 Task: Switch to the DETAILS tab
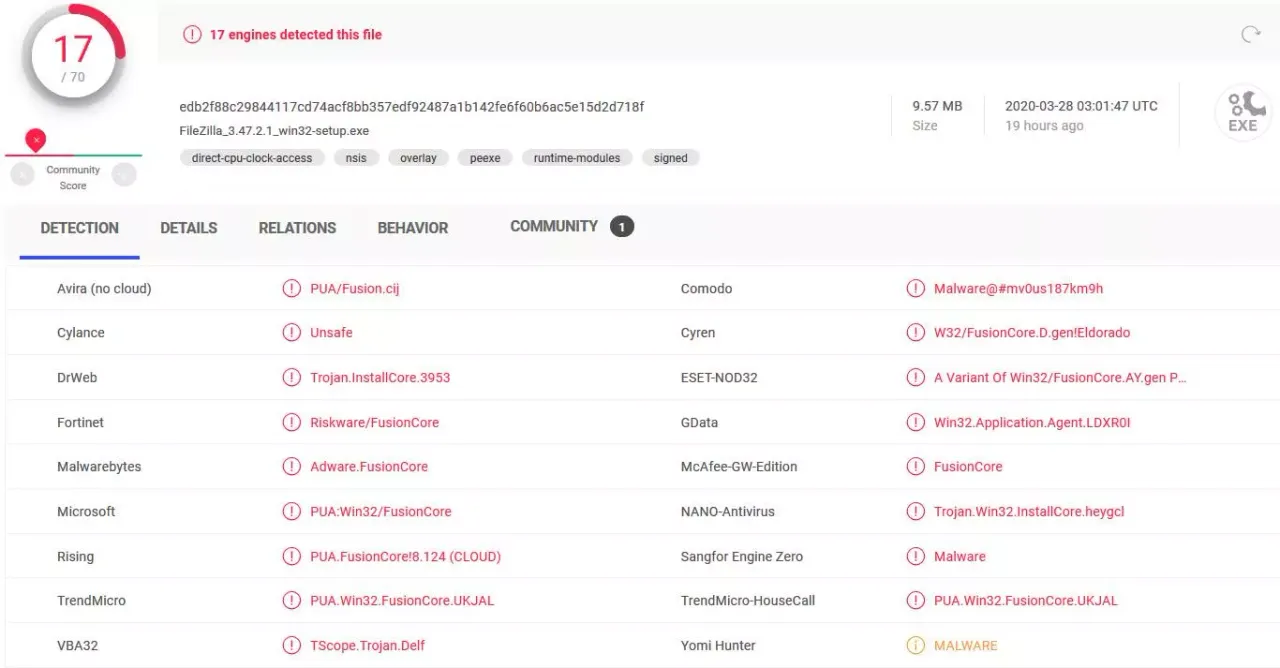coord(189,228)
